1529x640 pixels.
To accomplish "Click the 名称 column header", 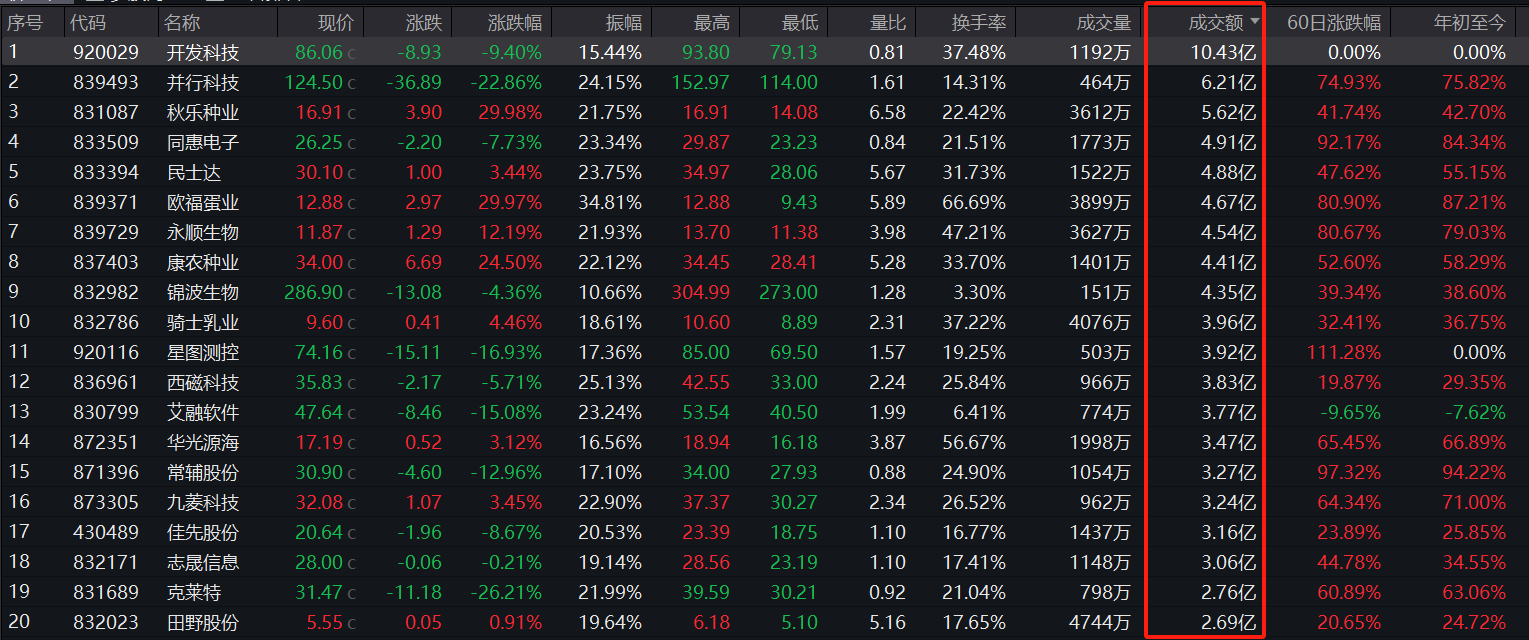I will tap(182, 22).
